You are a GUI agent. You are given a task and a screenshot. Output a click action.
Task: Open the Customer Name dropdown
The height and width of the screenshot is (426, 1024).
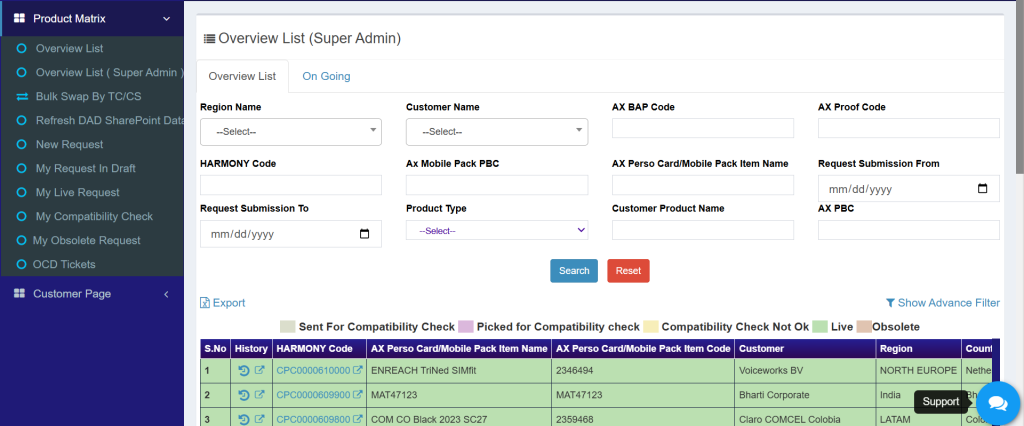click(496, 131)
